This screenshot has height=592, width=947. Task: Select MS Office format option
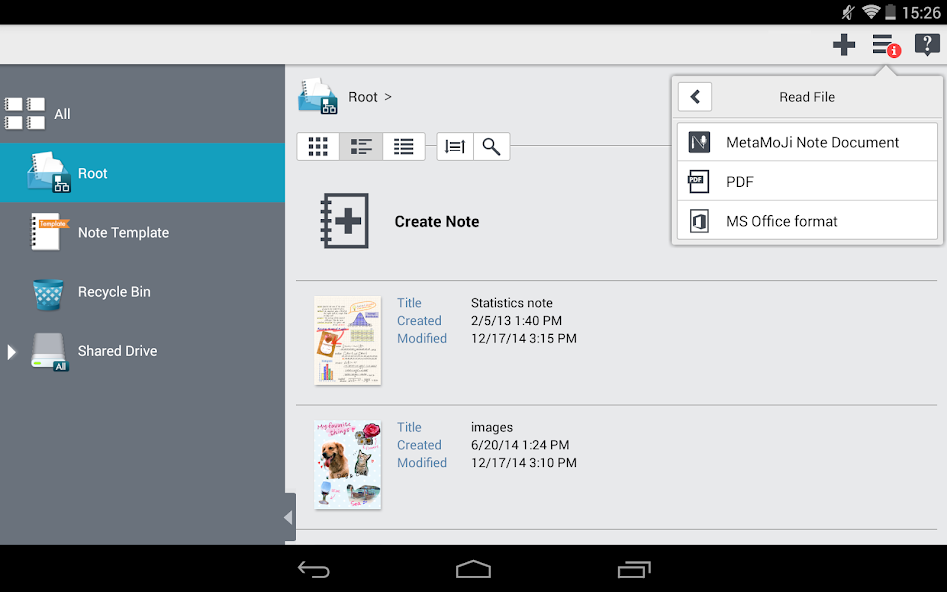807,221
